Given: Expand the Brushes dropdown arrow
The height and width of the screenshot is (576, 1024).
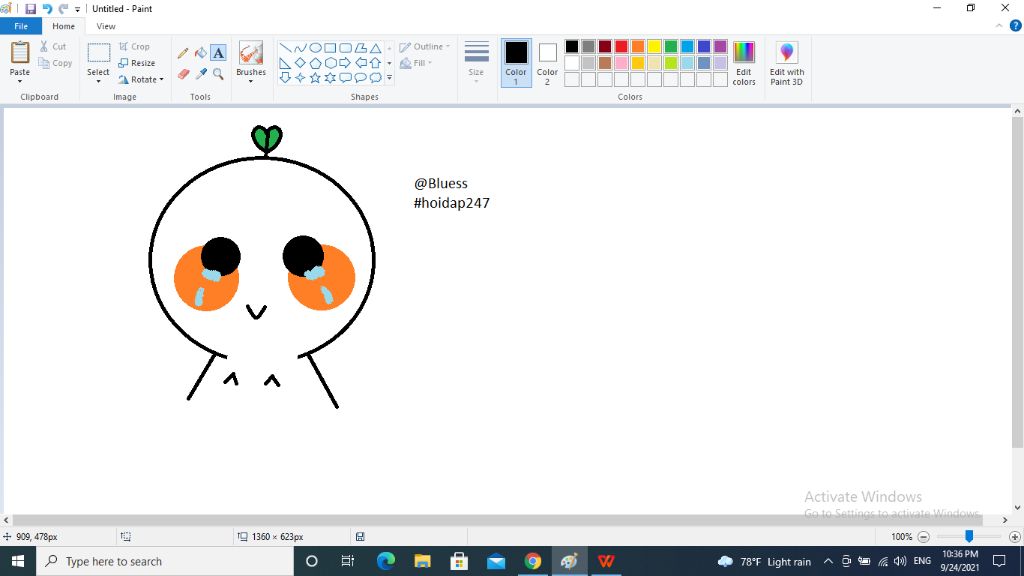Looking at the screenshot, I should coord(251,82).
